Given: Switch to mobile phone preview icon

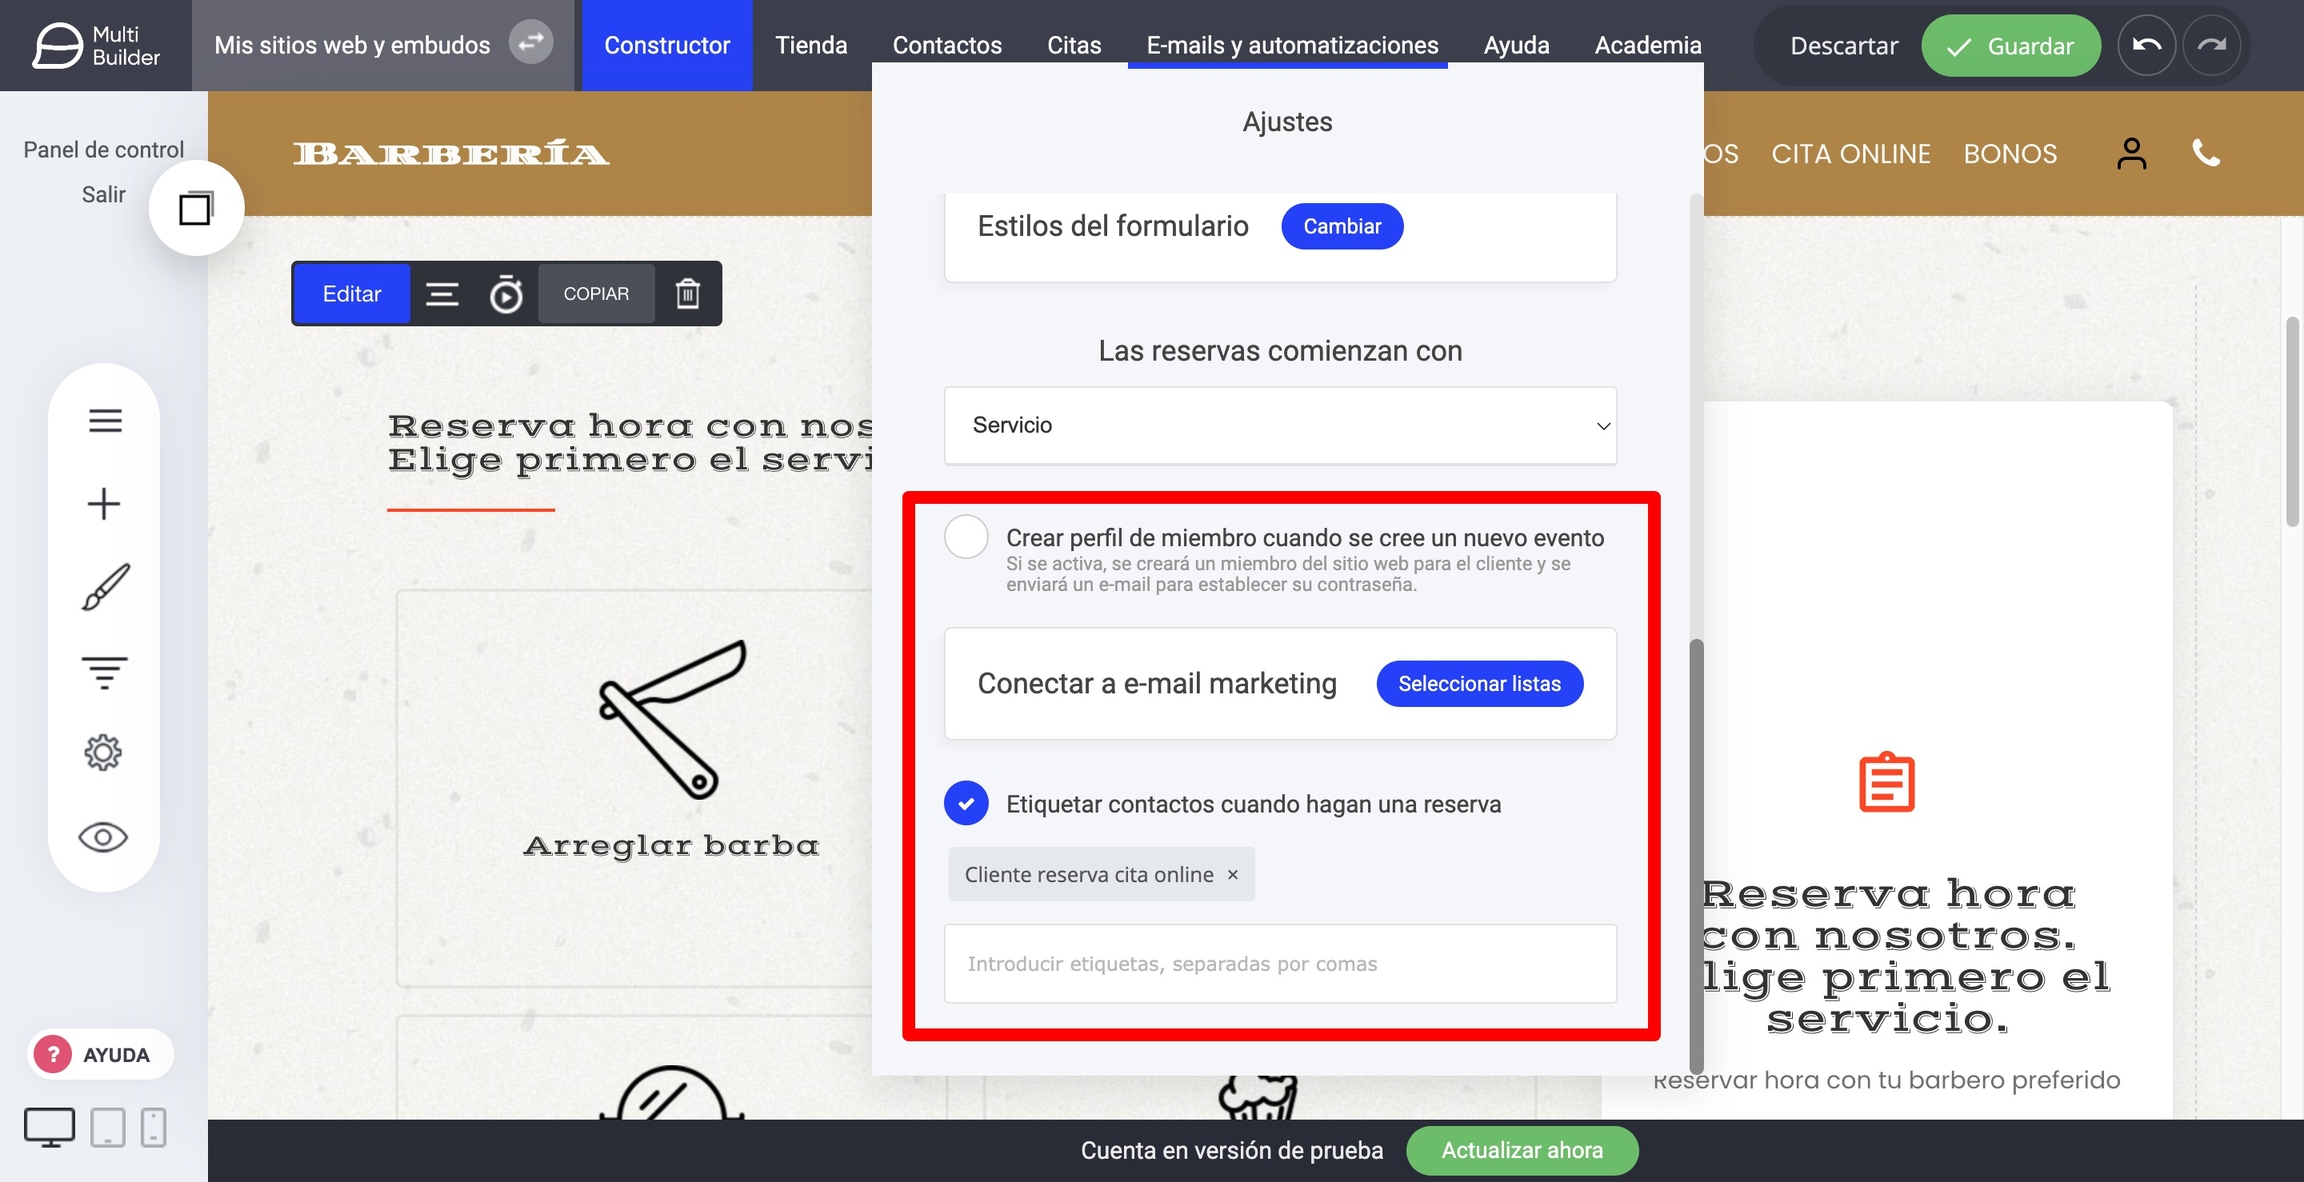Looking at the screenshot, I should click(x=153, y=1127).
